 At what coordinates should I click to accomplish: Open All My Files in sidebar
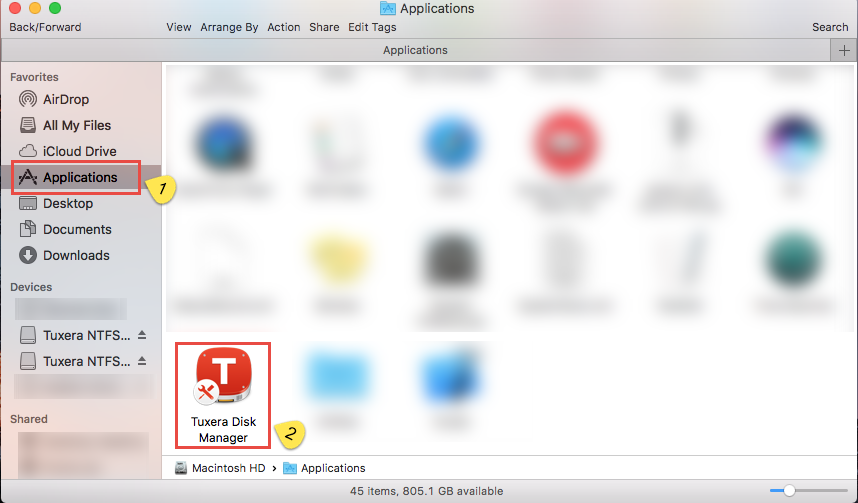pos(76,125)
